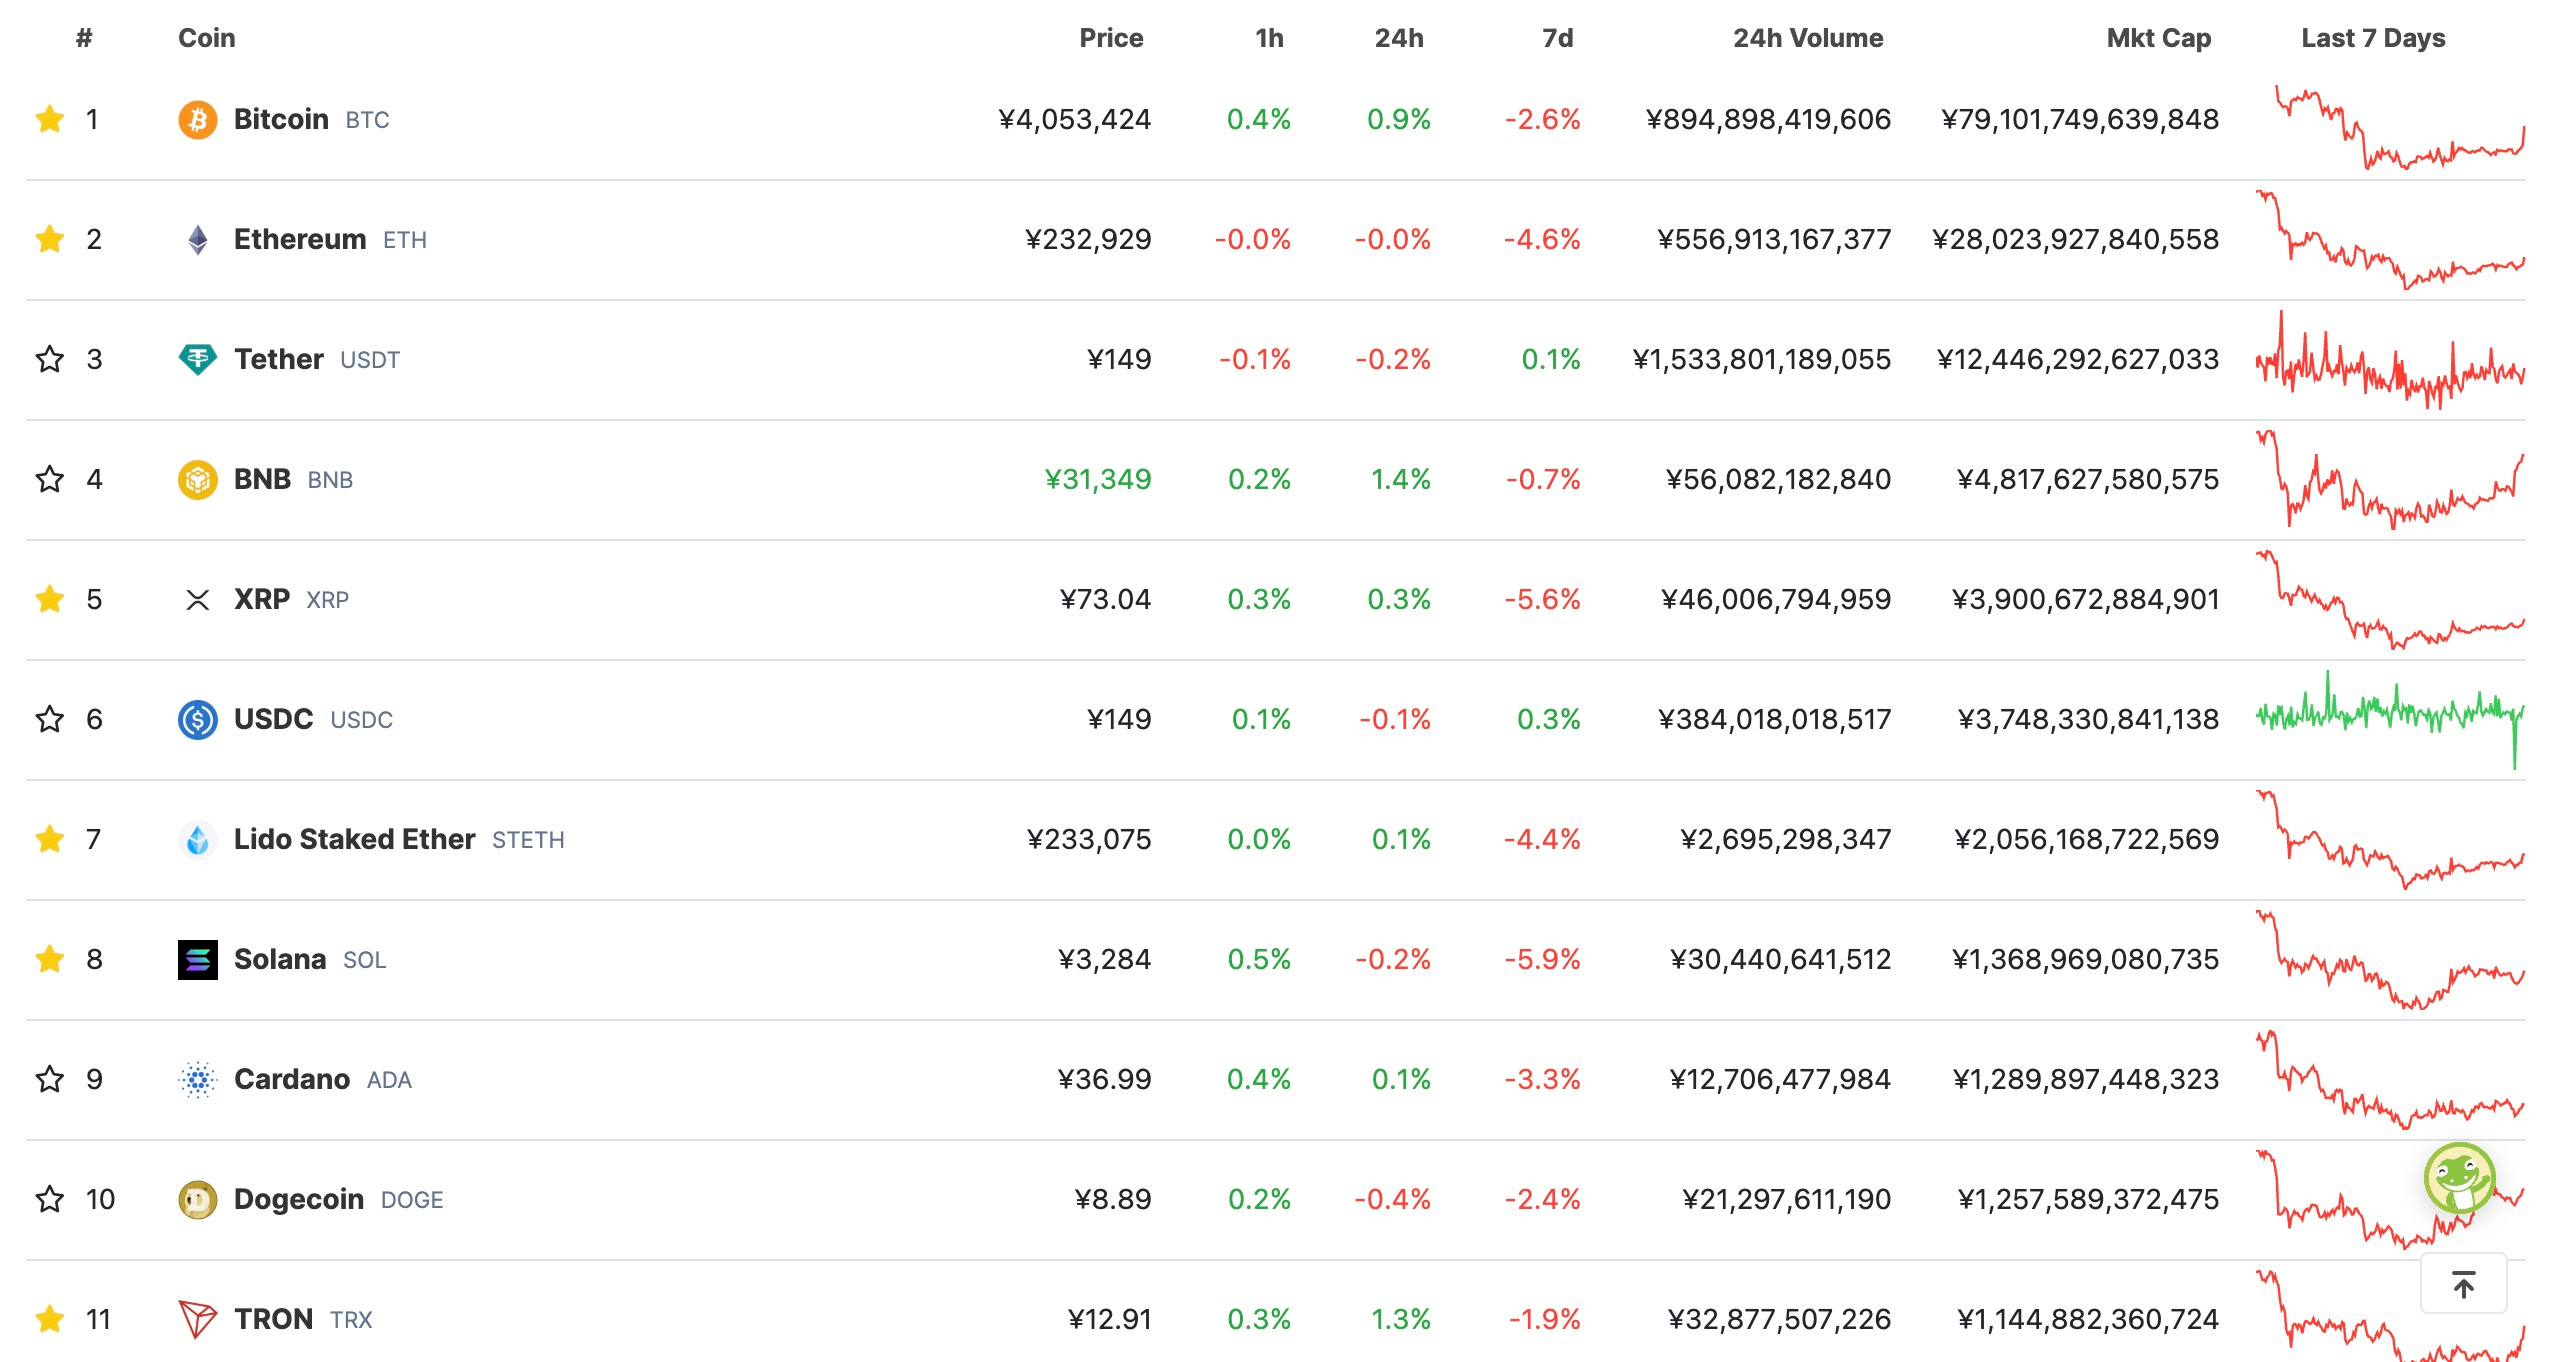
Task: Open XRP's 7-day sparkline chart
Action: 2390,600
